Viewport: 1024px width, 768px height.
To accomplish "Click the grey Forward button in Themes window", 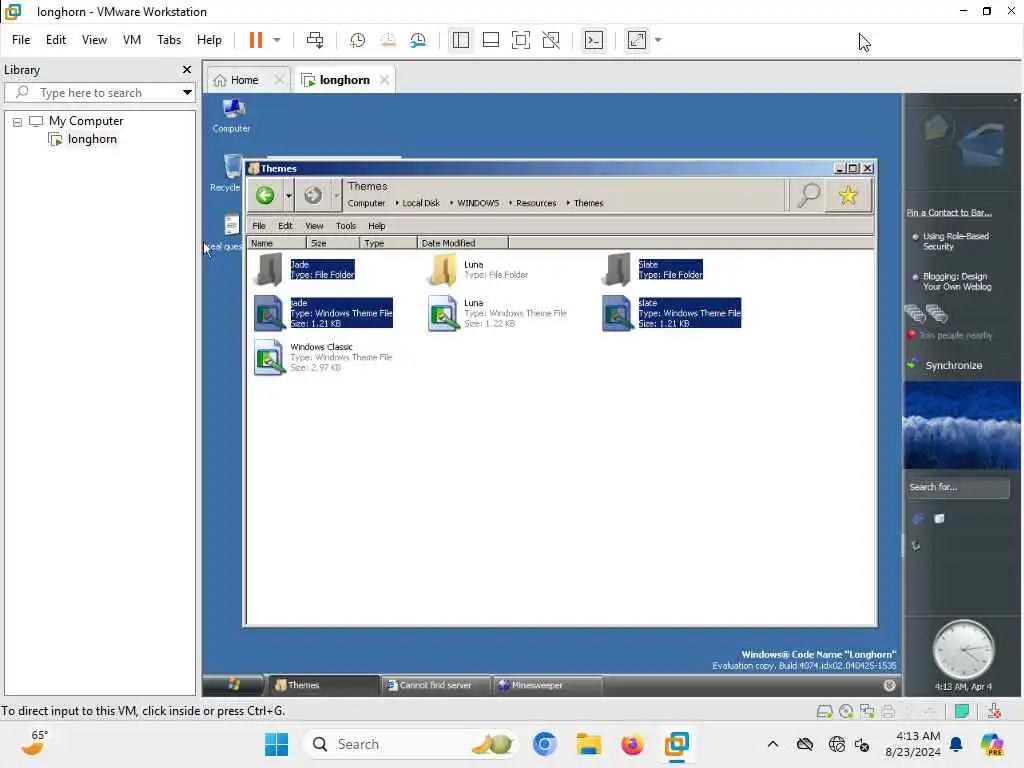I will [x=313, y=195].
